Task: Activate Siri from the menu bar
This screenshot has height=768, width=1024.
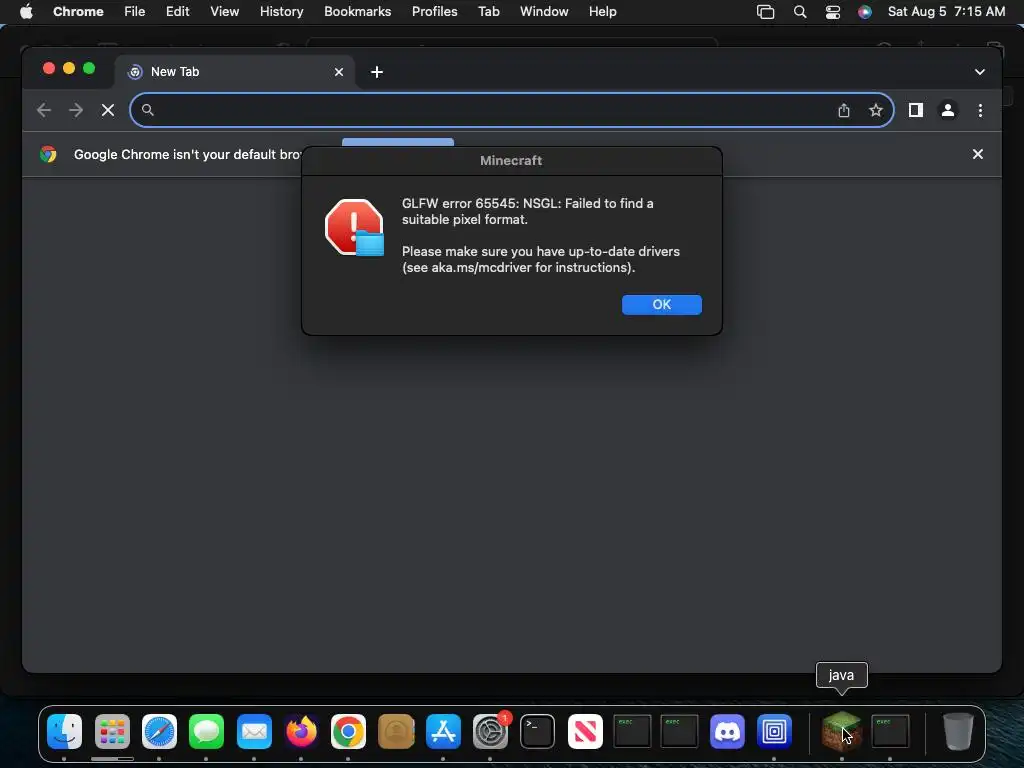Action: point(865,12)
